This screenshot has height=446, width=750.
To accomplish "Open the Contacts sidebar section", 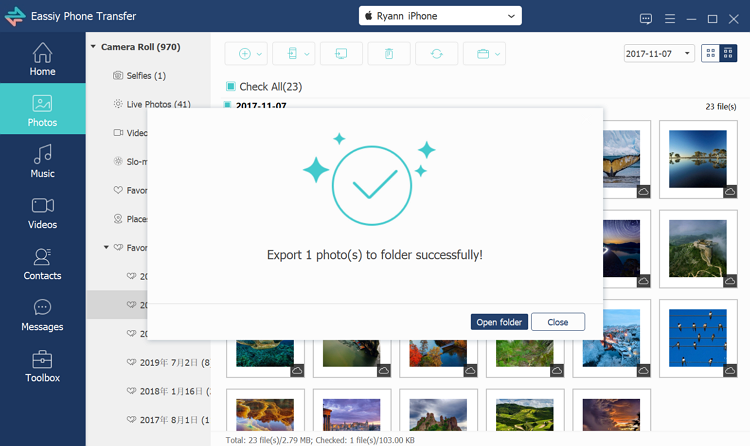I will (43, 264).
